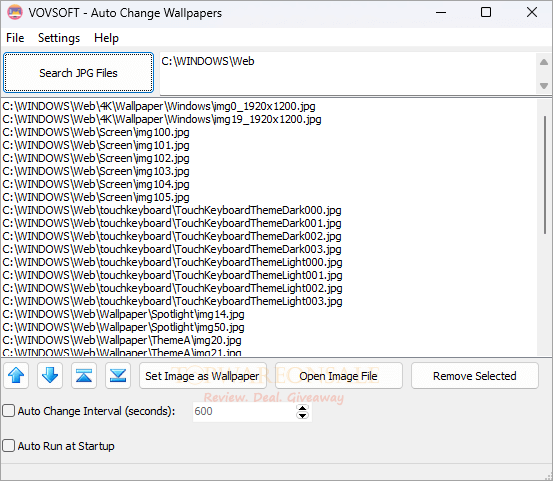Click the VOVSOFT app icon in title bar
The height and width of the screenshot is (481, 553).
coord(15,13)
